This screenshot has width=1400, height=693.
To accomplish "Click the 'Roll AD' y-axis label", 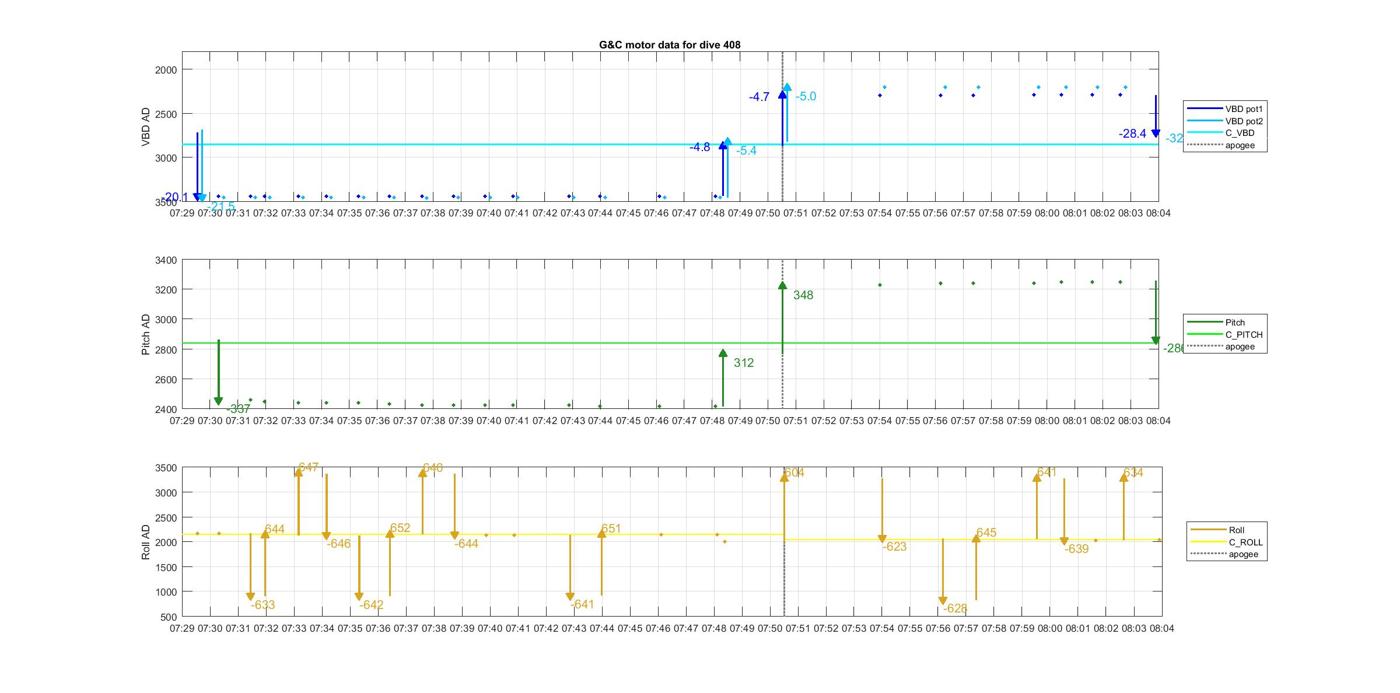I will pyautogui.click(x=146, y=542).
